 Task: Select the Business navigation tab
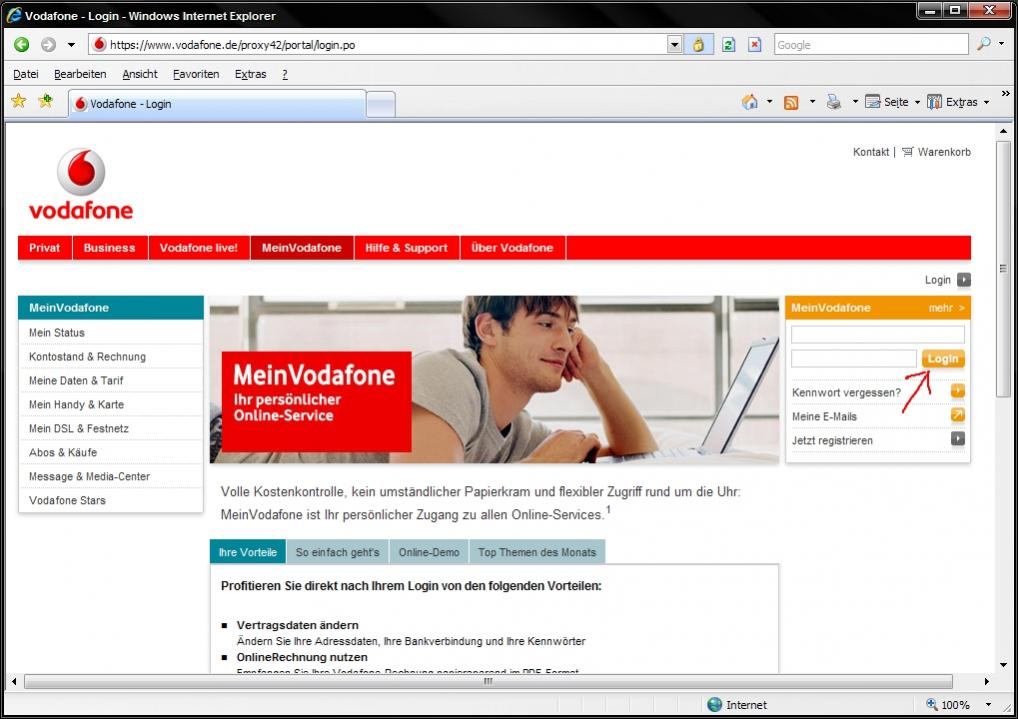coord(110,248)
